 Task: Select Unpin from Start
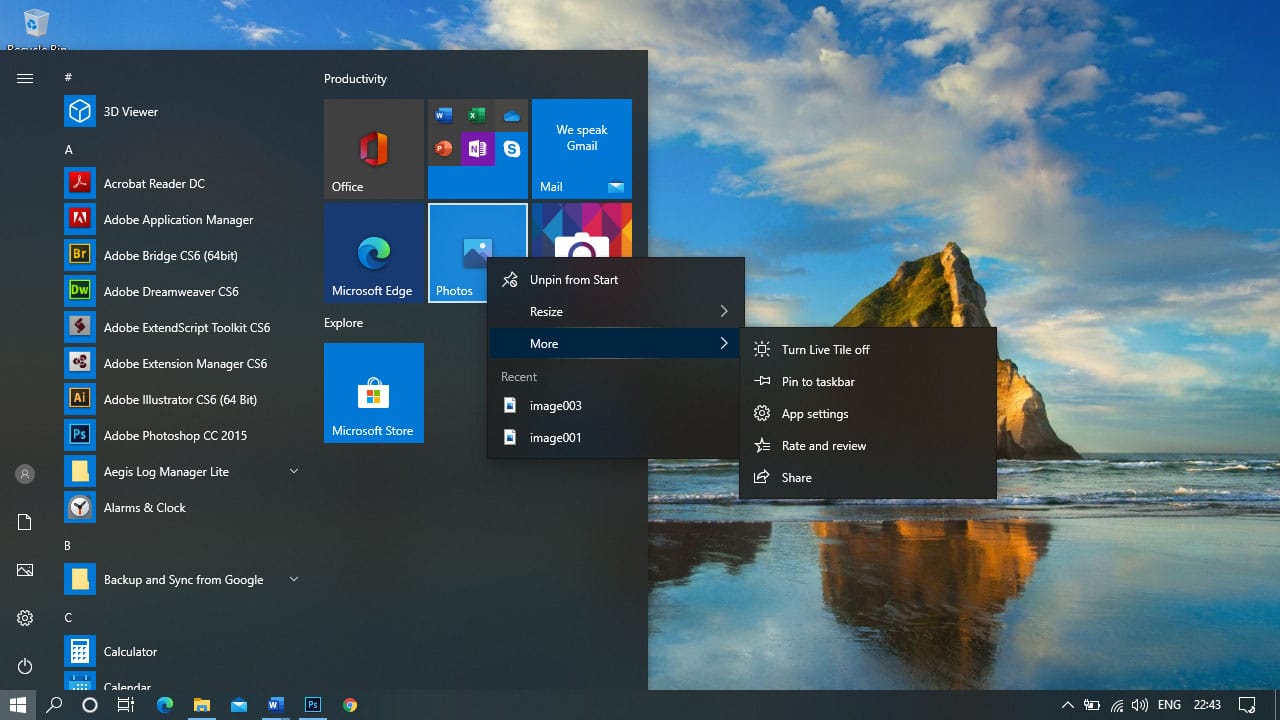(x=573, y=280)
